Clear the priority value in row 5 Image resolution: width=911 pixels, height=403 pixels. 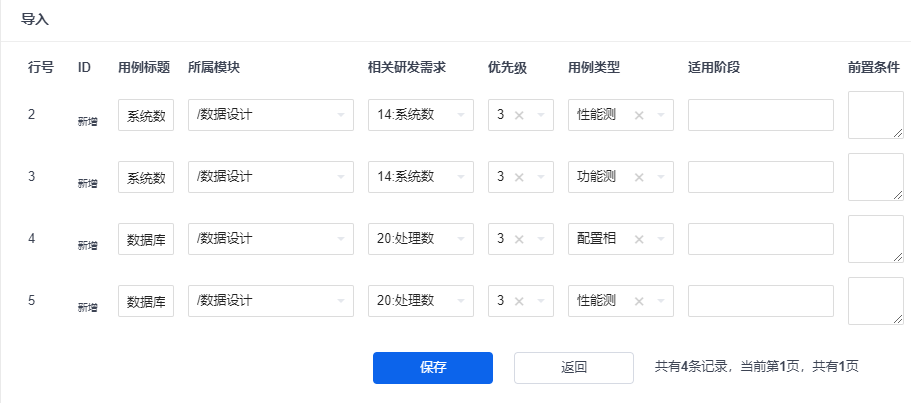click(519, 301)
